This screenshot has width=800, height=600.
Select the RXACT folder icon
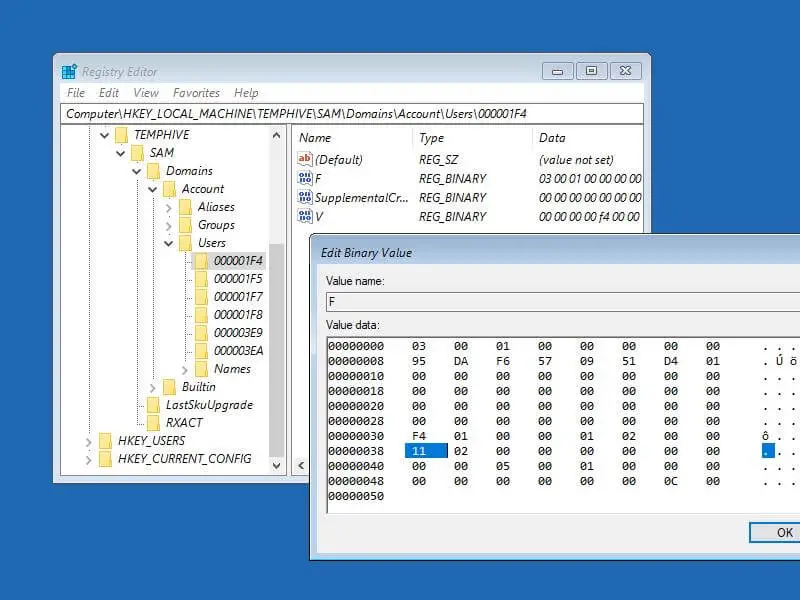(154, 423)
